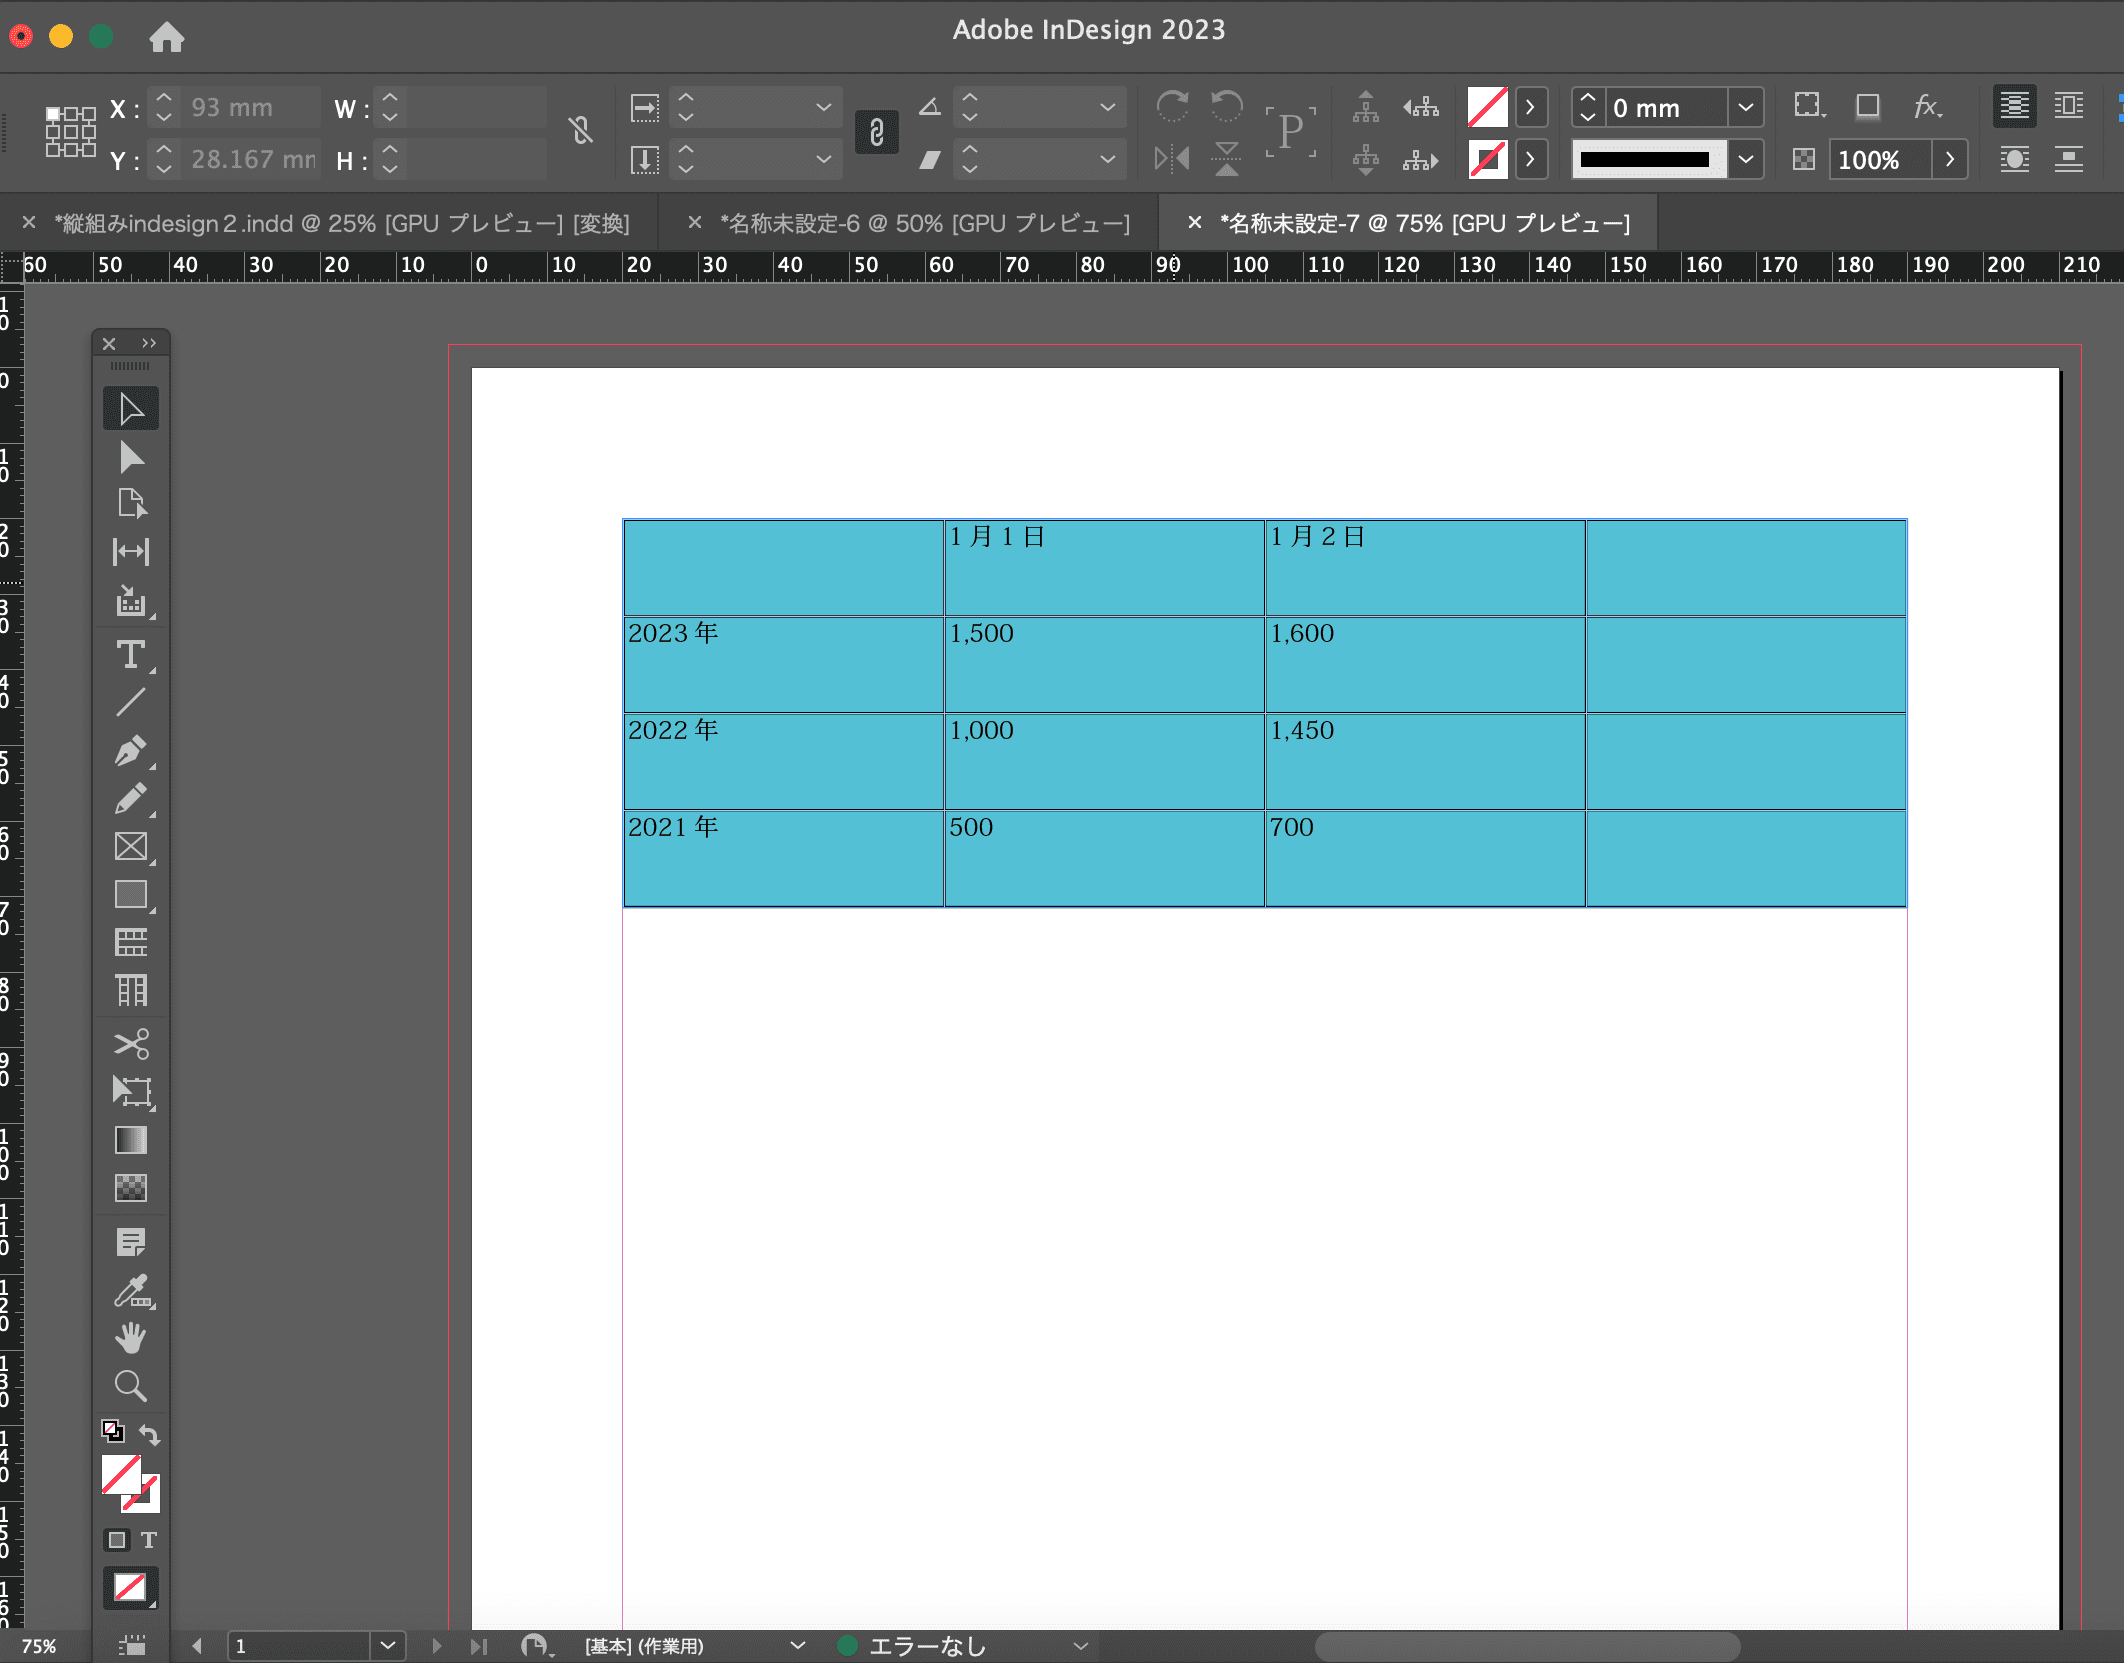Open the stroke weight 0 mm dropdown

coord(1746,107)
